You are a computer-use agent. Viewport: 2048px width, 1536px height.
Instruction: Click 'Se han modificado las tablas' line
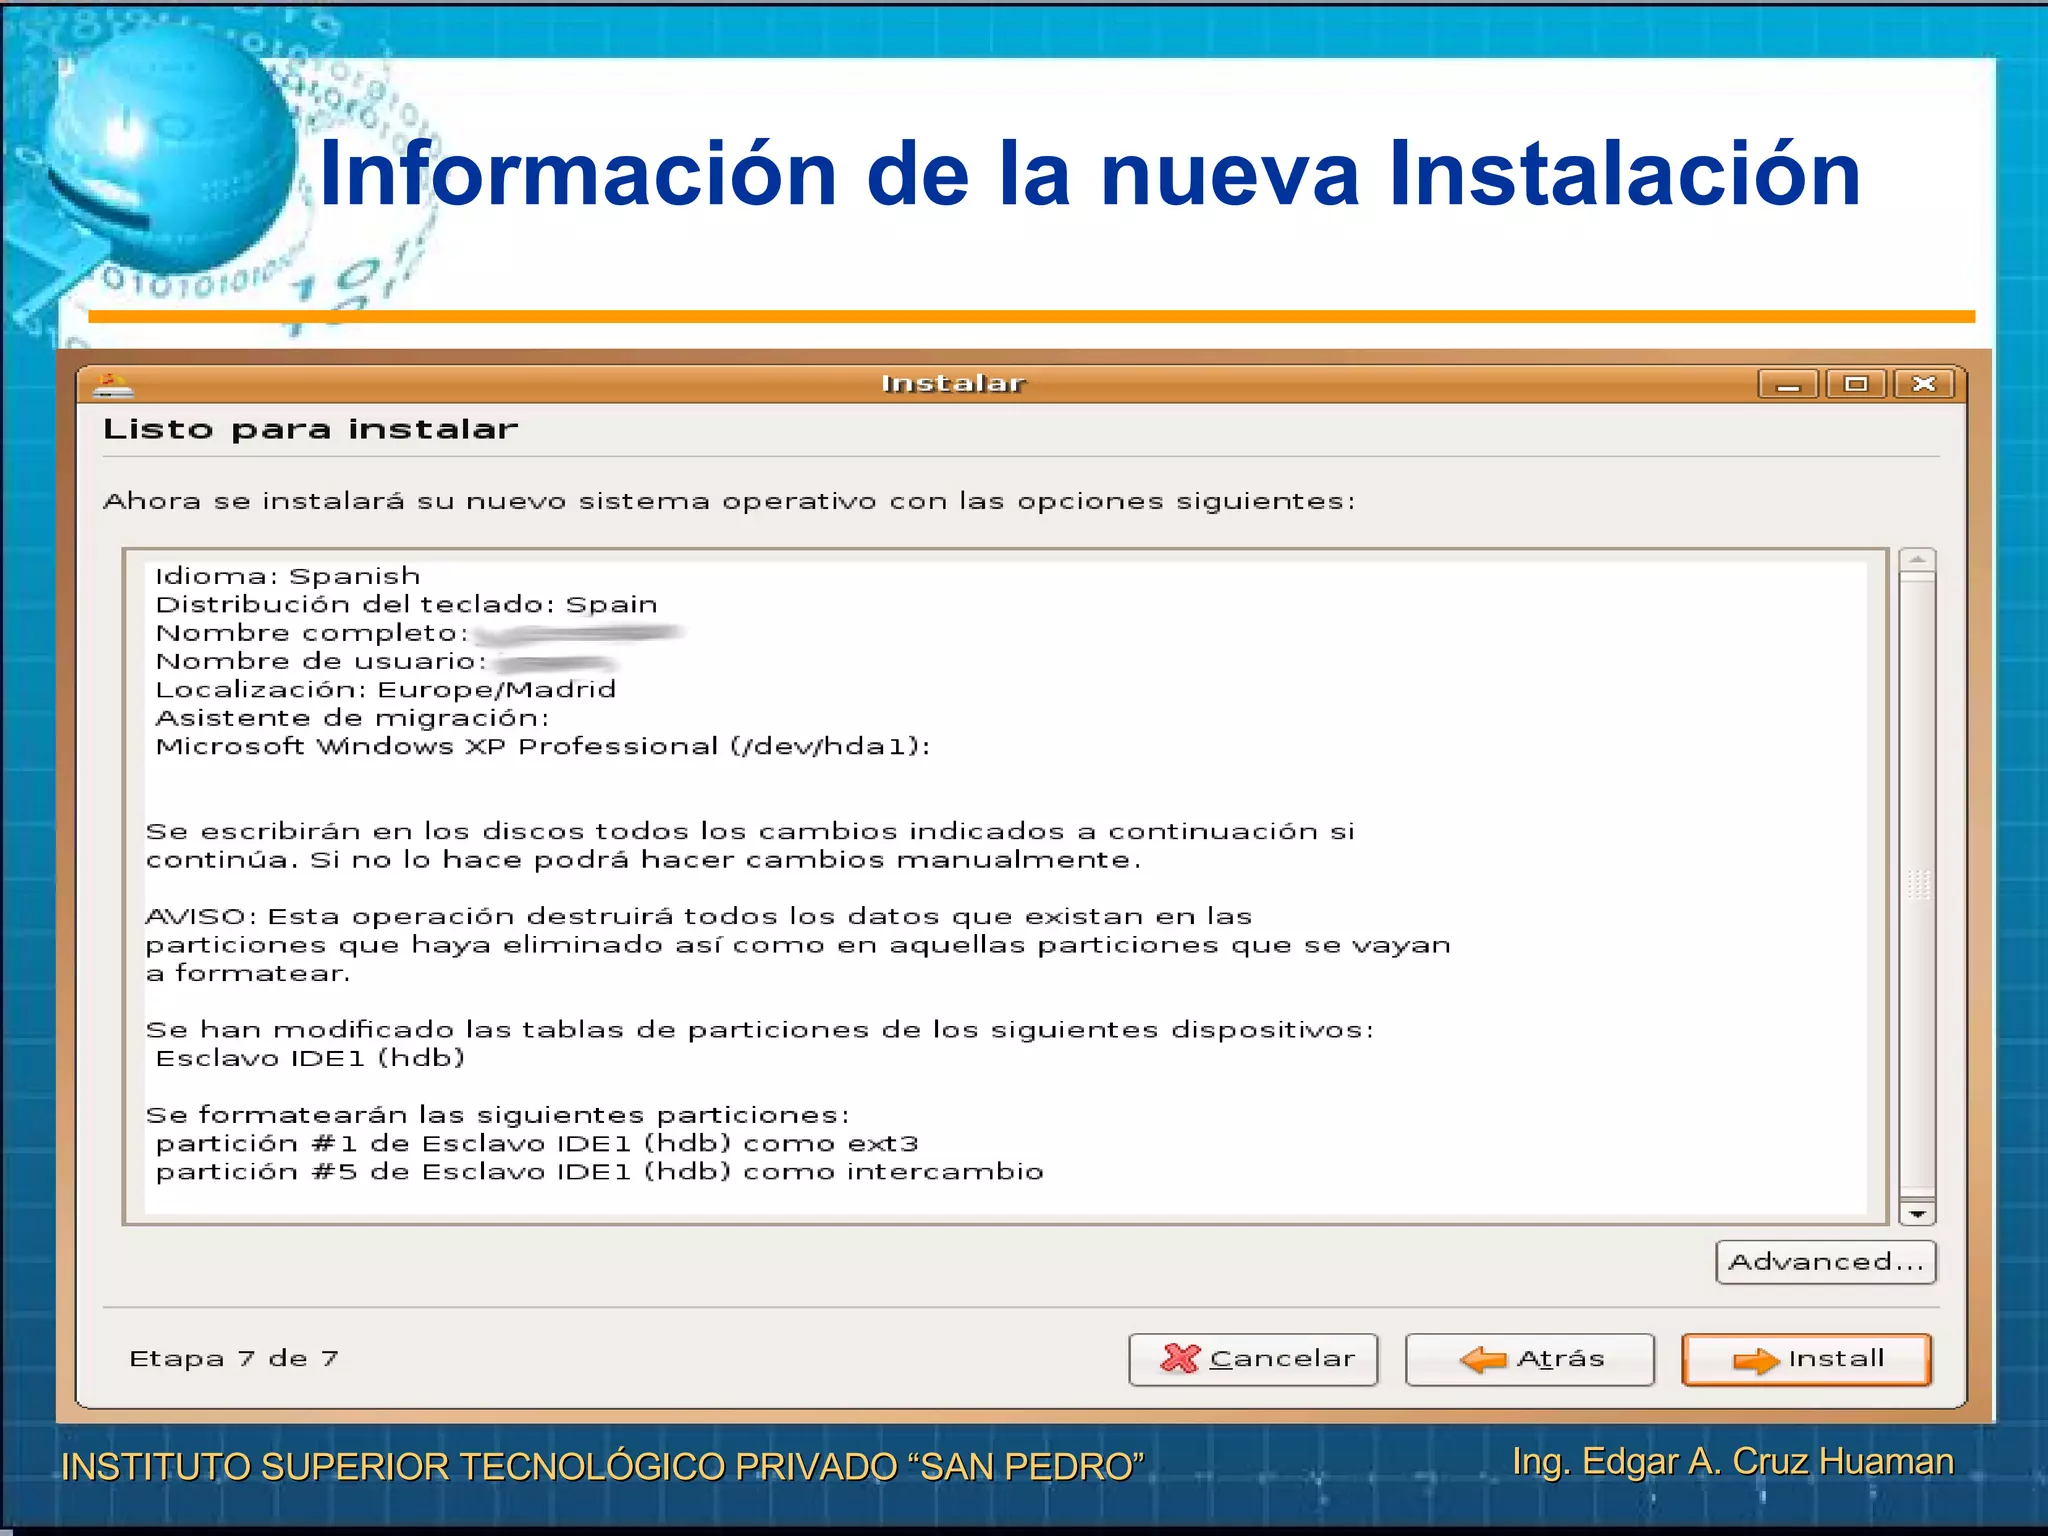coord(760,1030)
